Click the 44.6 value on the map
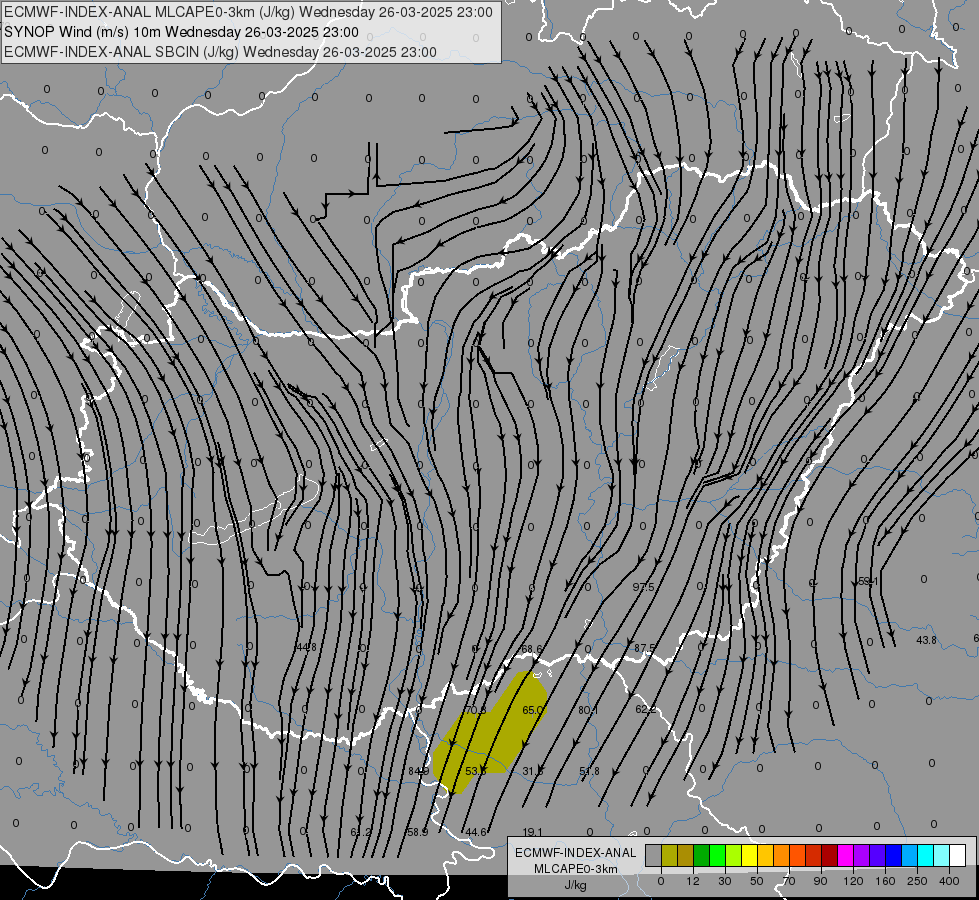The height and width of the screenshot is (900, 979). coord(476,833)
